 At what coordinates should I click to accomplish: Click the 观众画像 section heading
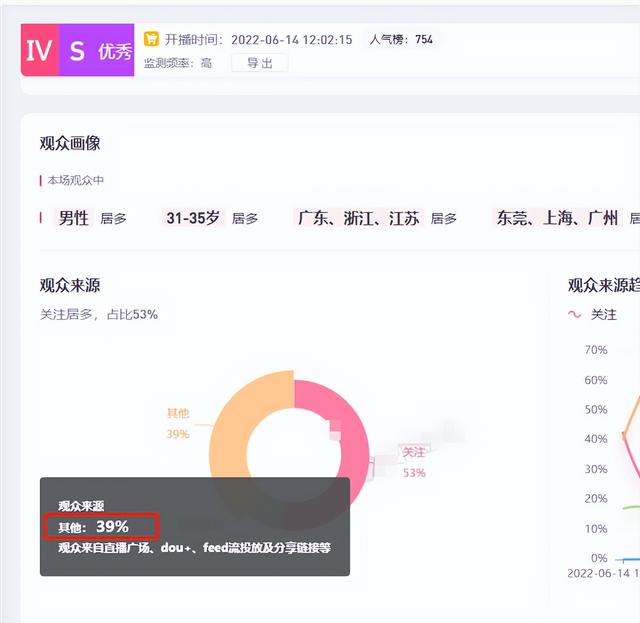point(70,143)
